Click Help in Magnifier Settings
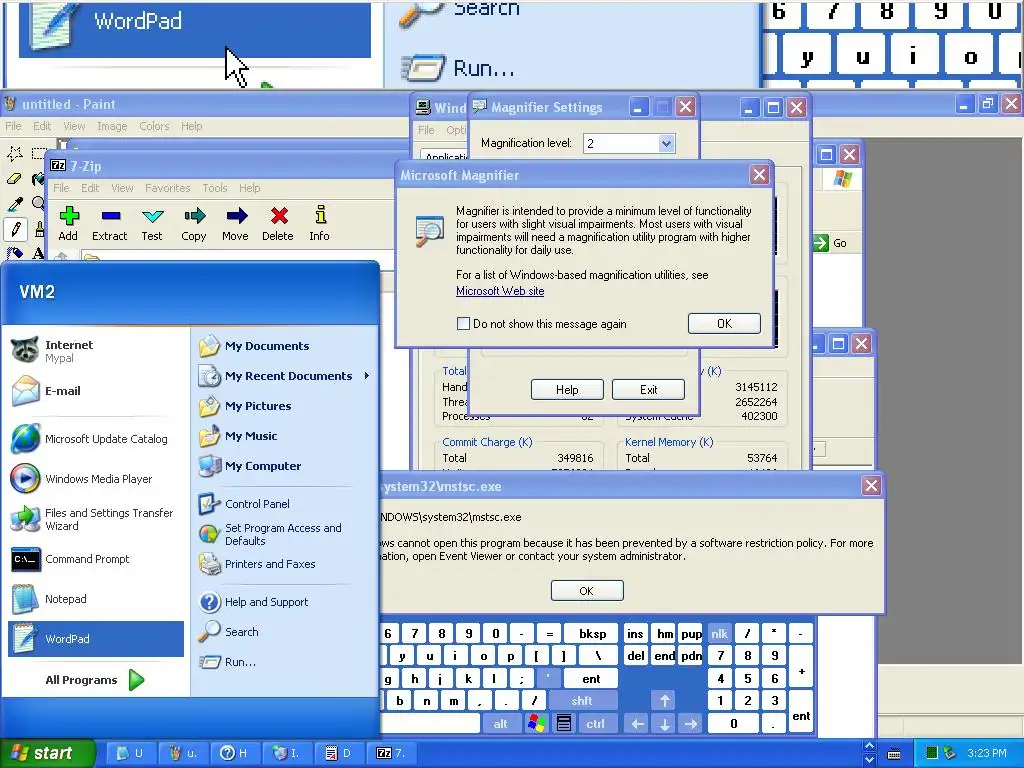Screen dimensions: 1024x768 pos(567,390)
